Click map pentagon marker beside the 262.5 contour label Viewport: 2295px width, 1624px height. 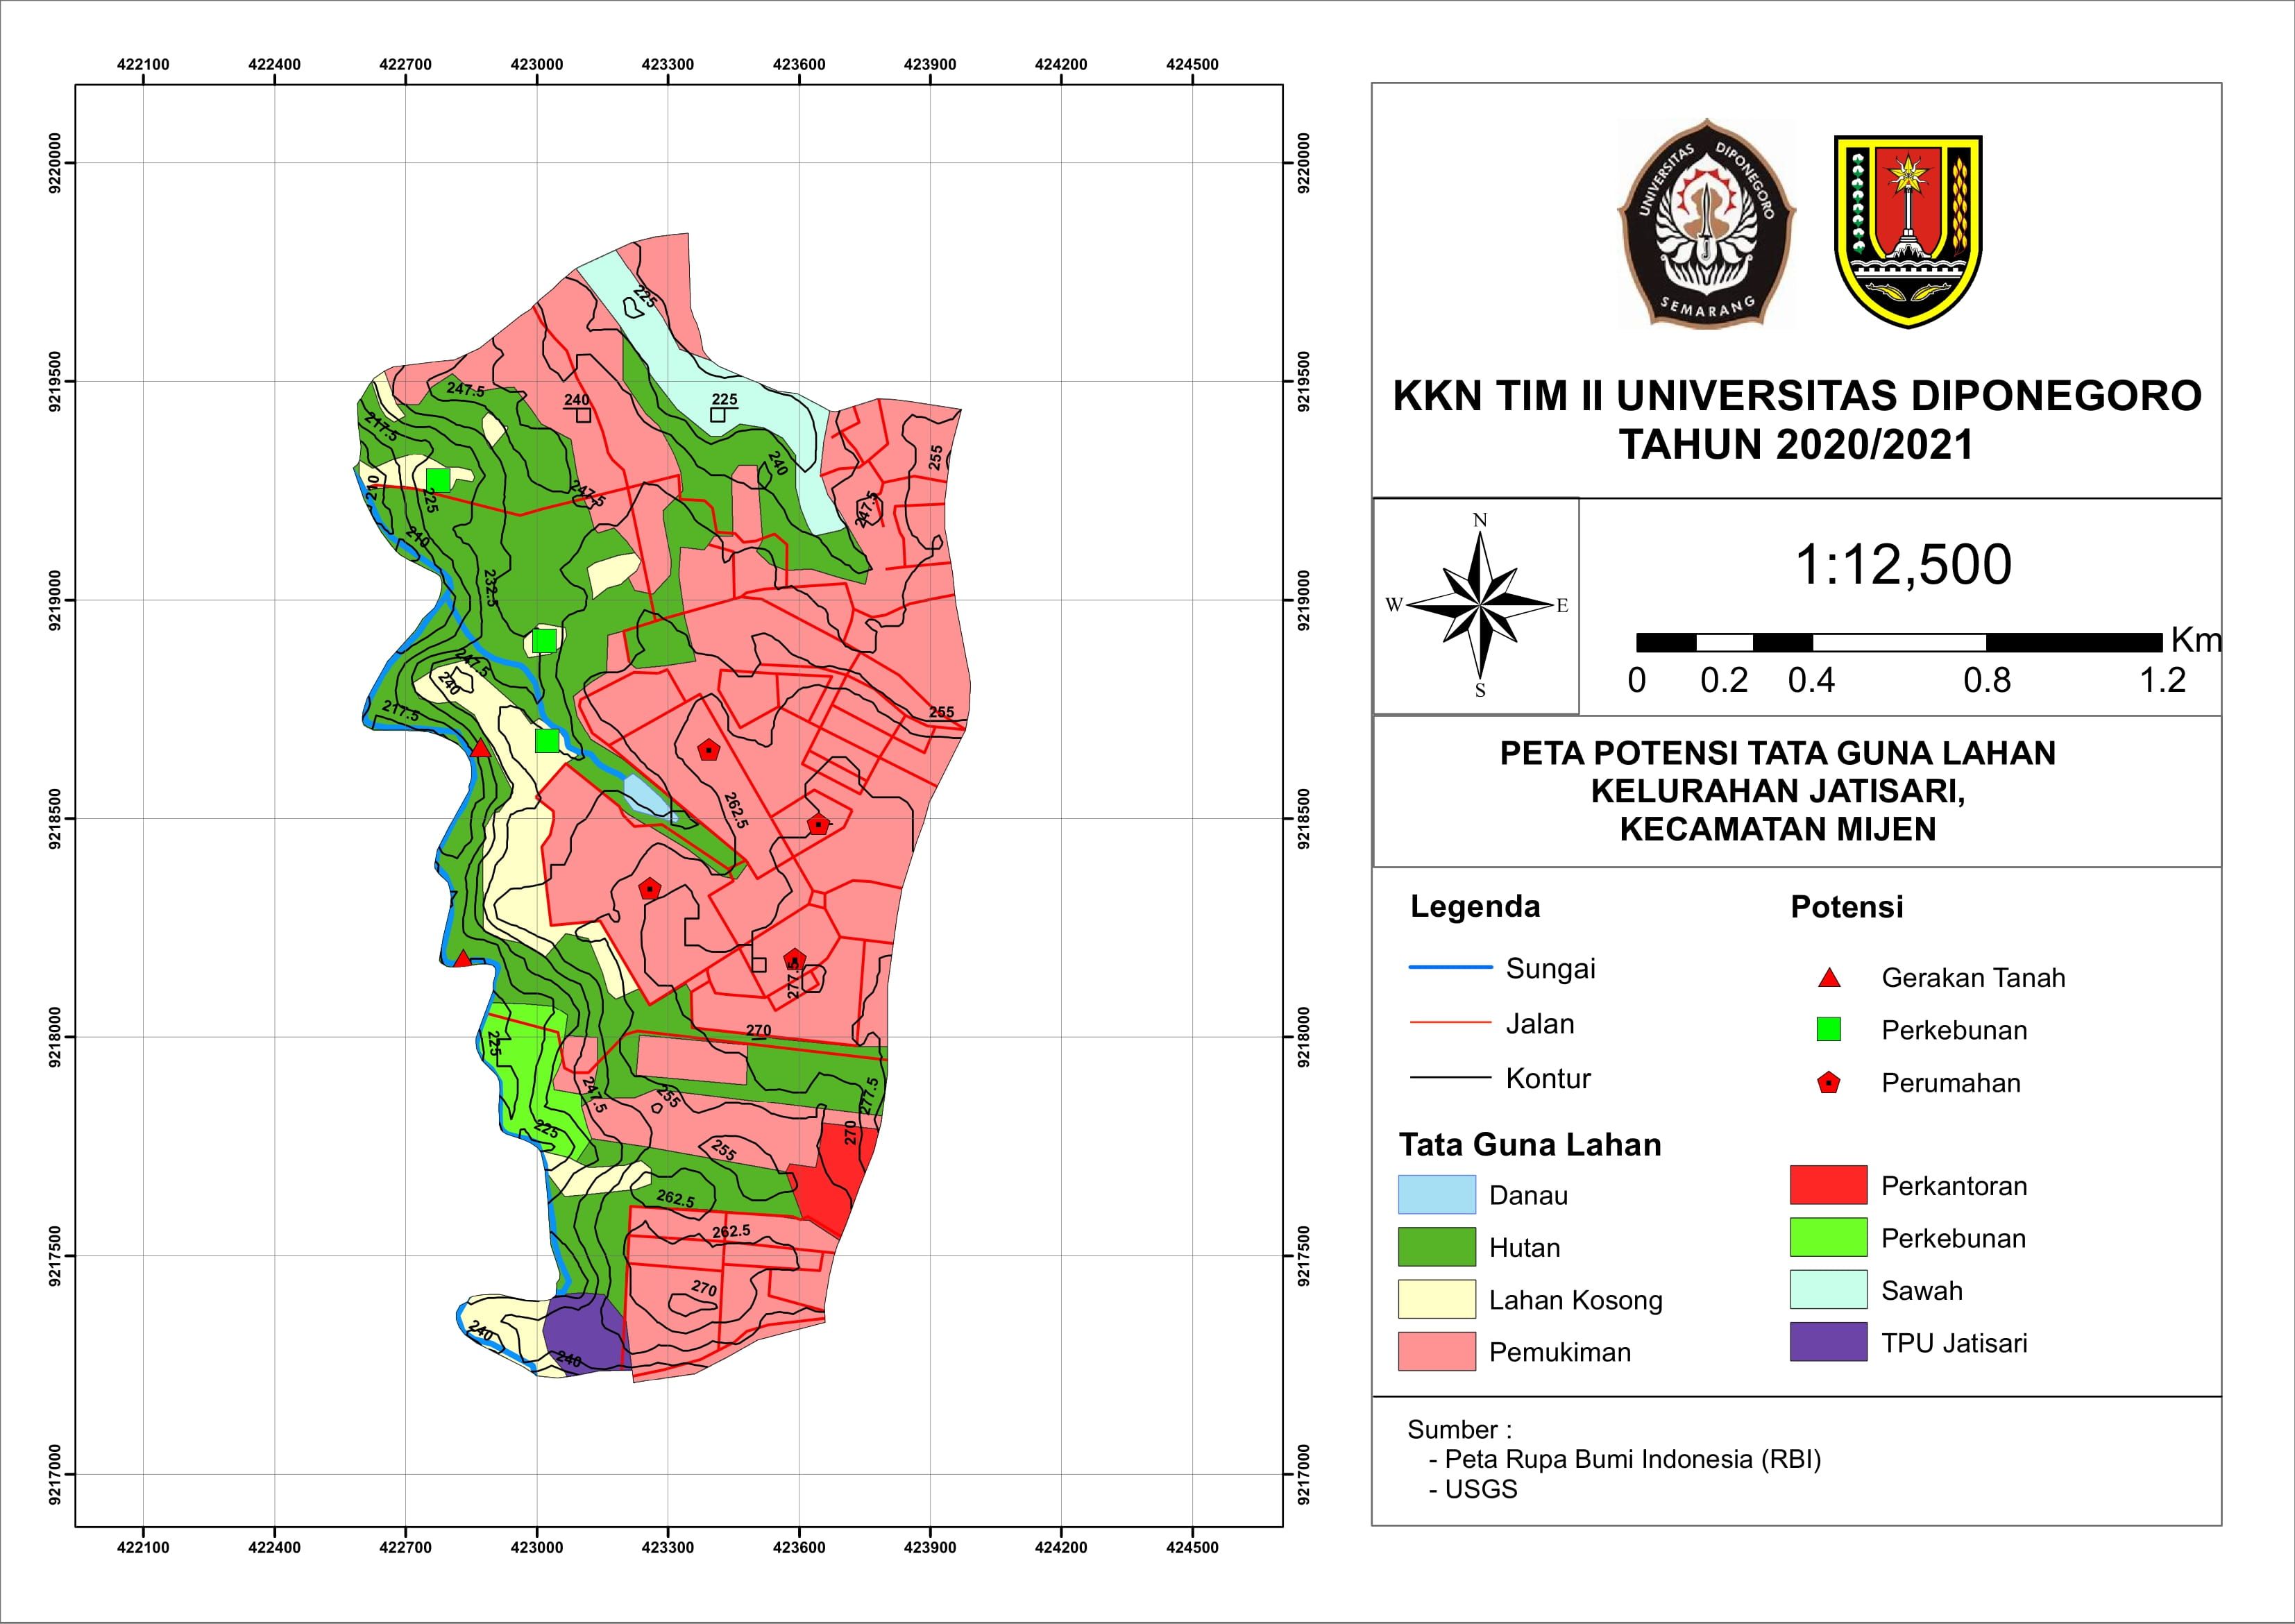tap(708, 750)
